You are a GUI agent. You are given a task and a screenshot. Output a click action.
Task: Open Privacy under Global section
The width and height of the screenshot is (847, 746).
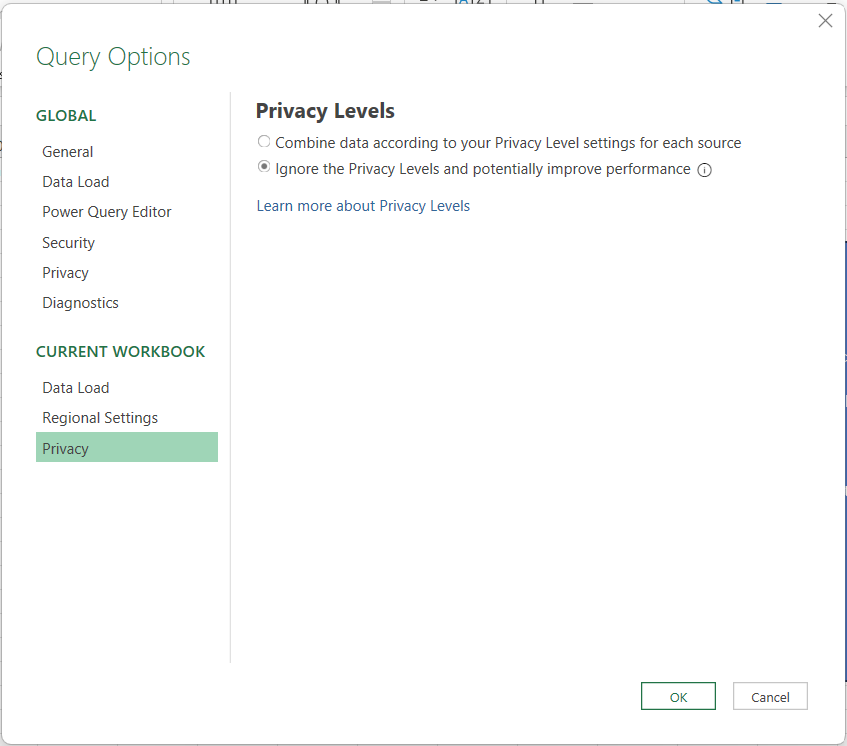pyautogui.click(x=65, y=273)
